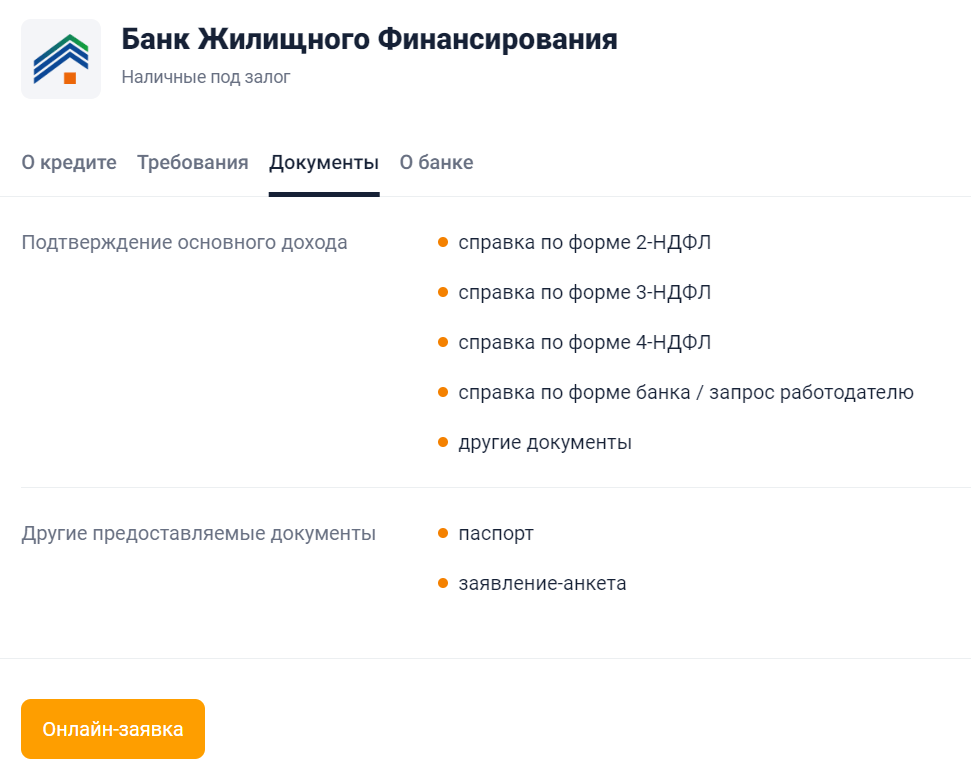The height and width of the screenshot is (775, 971).
Task: Open the «О банке» tab
Action: click(x=436, y=163)
